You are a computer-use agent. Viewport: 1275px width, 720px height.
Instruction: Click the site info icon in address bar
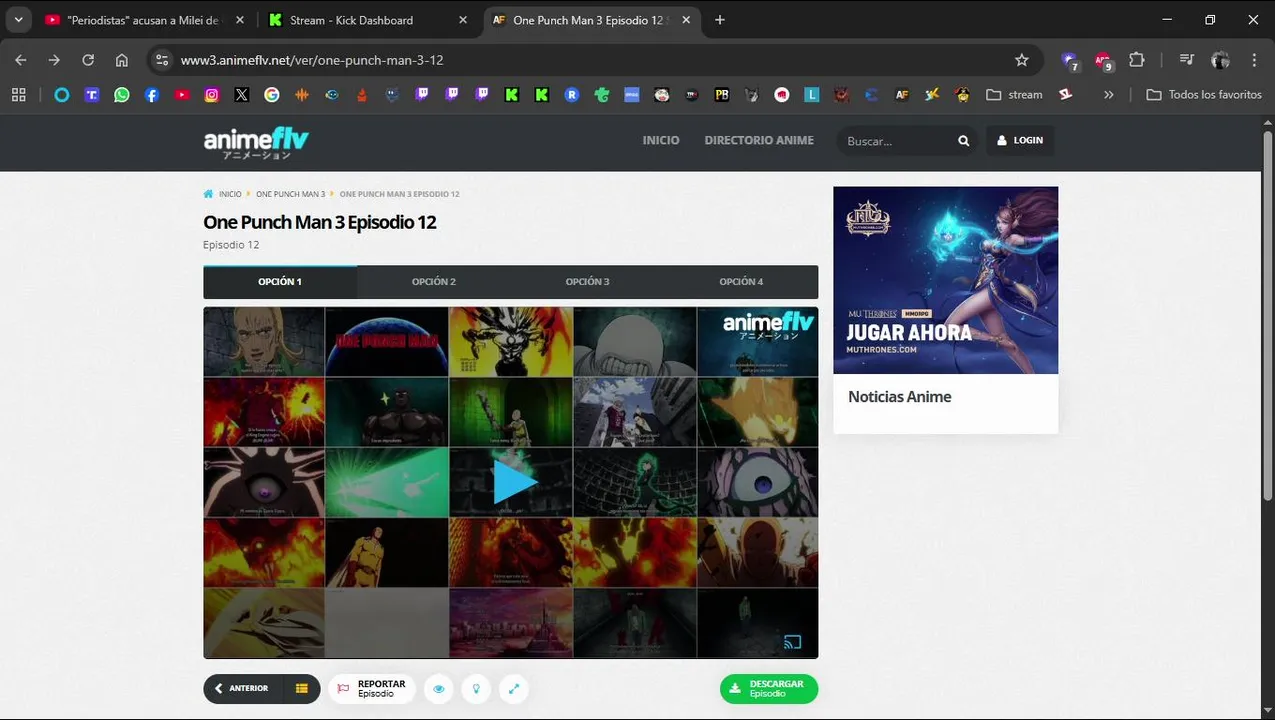click(162, 60)
